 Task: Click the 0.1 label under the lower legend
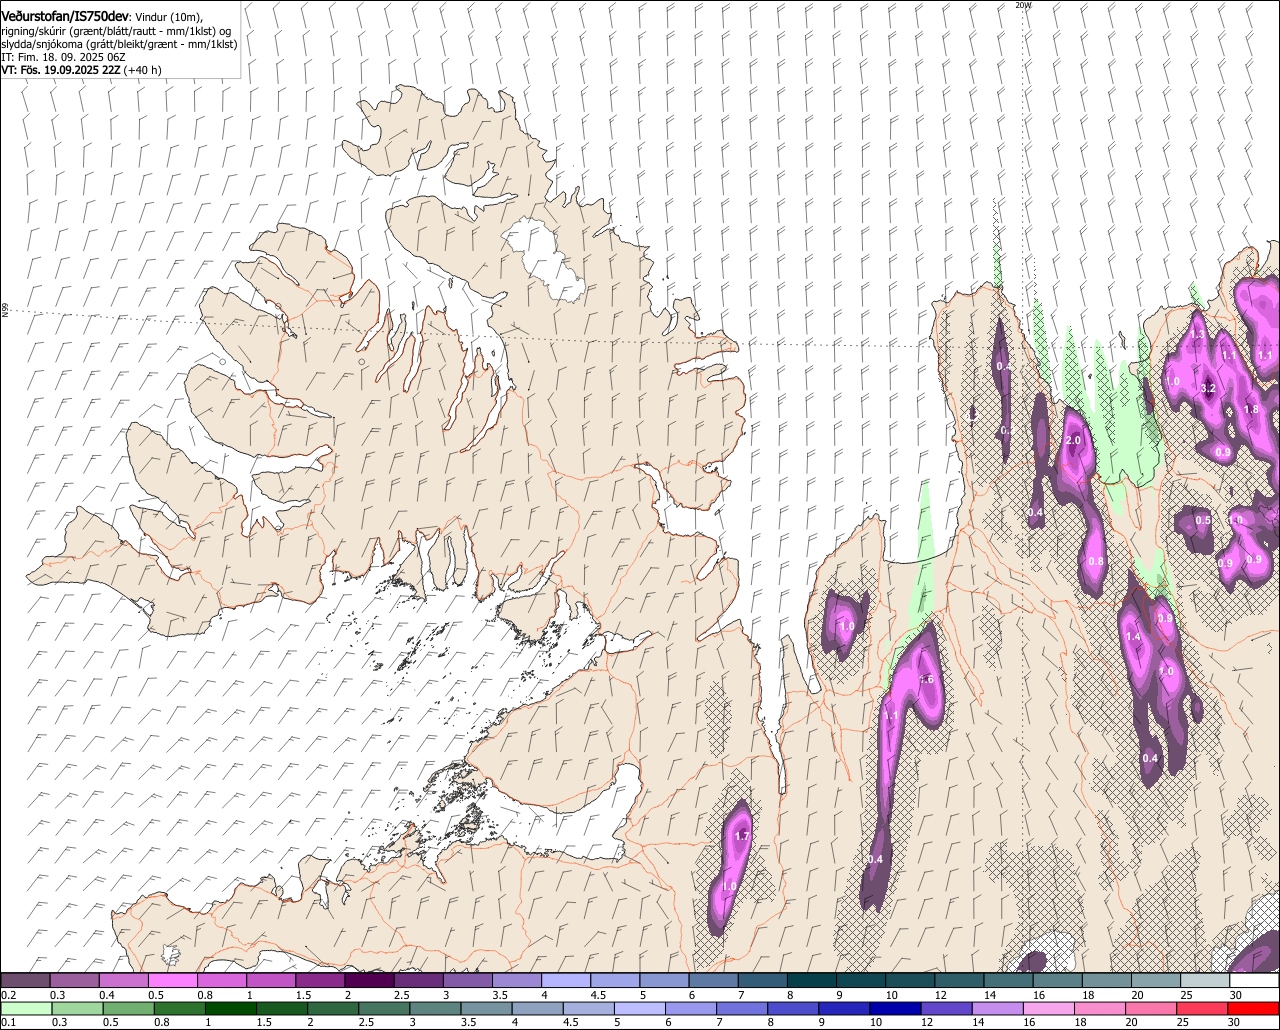click(x=8, y=1023)
